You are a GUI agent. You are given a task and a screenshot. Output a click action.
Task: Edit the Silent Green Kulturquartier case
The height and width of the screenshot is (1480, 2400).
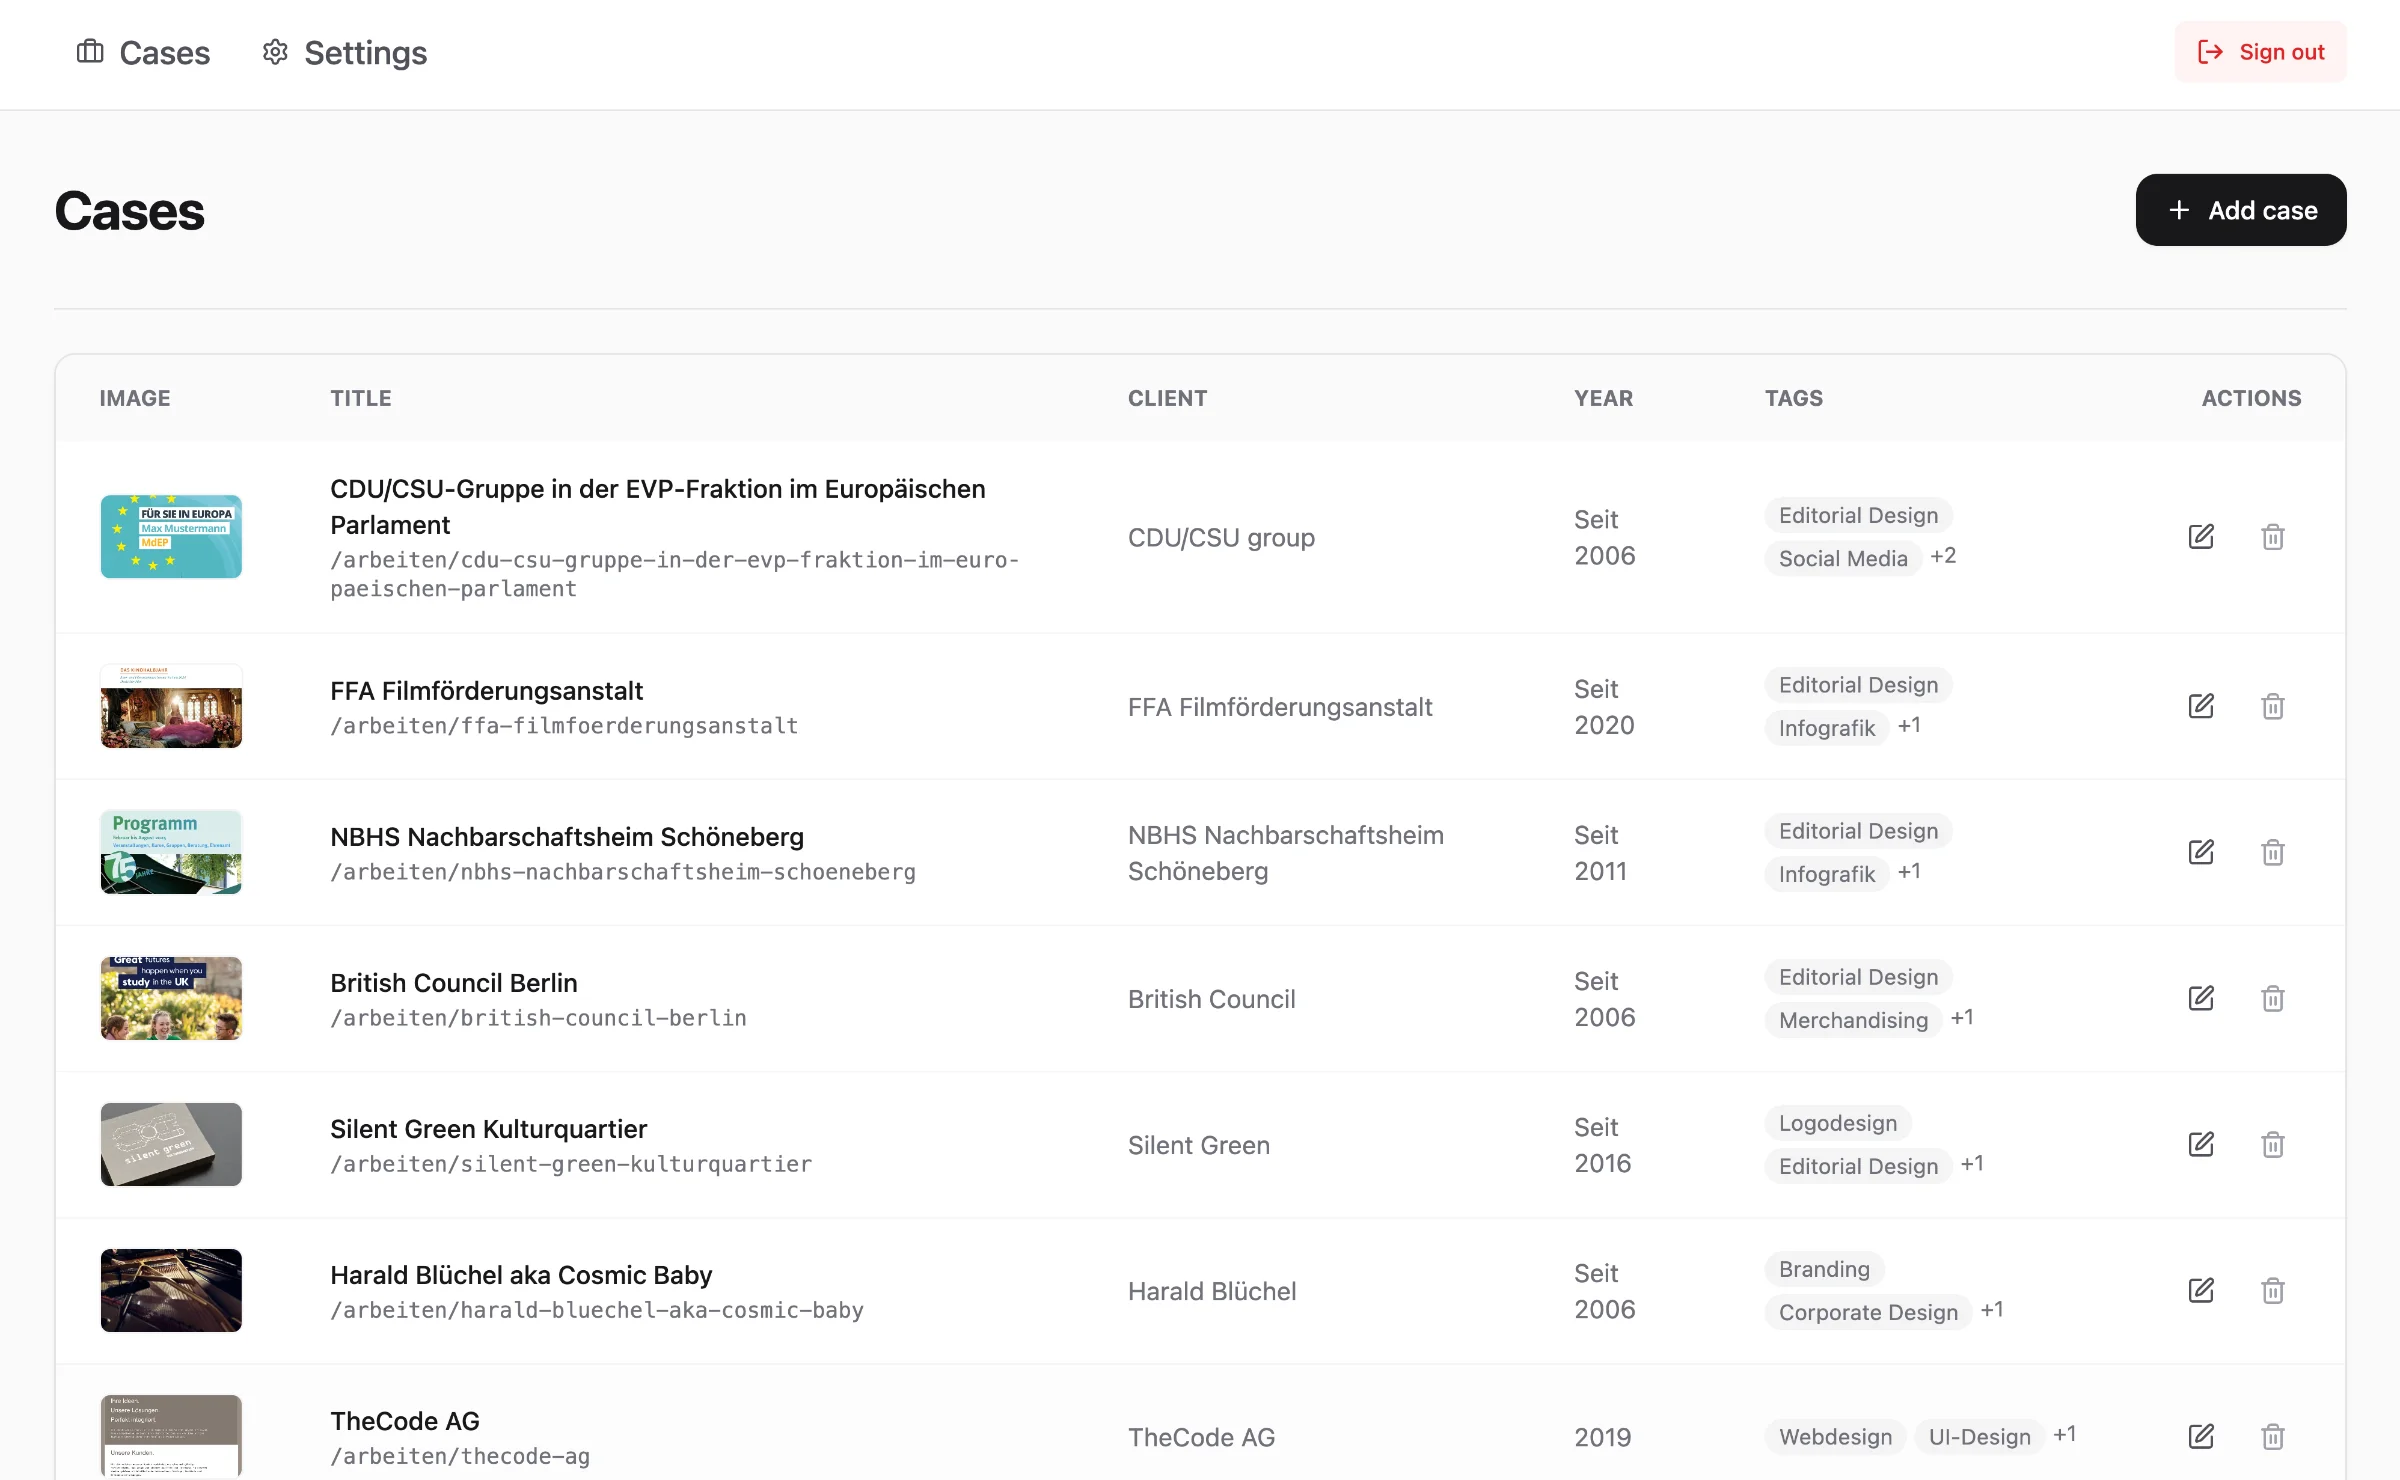2201,1144
